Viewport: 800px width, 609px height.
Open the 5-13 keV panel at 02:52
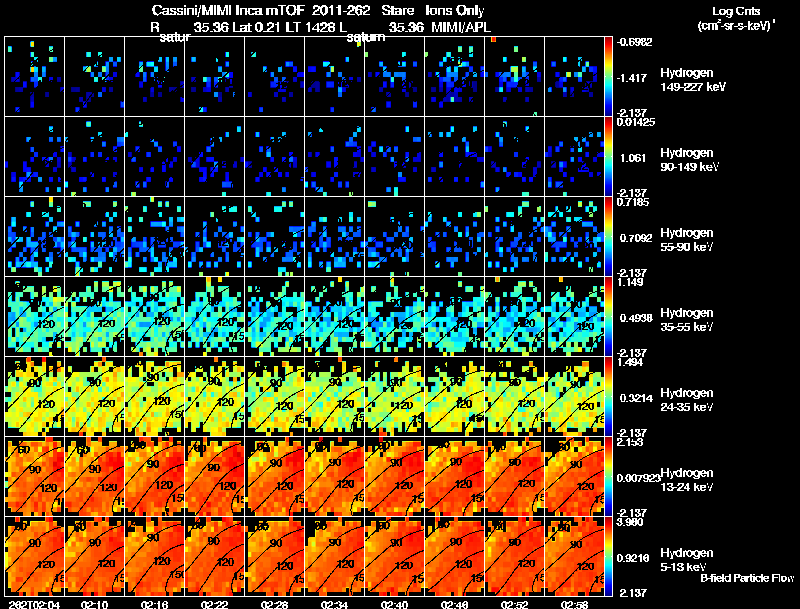click(514, 556)
